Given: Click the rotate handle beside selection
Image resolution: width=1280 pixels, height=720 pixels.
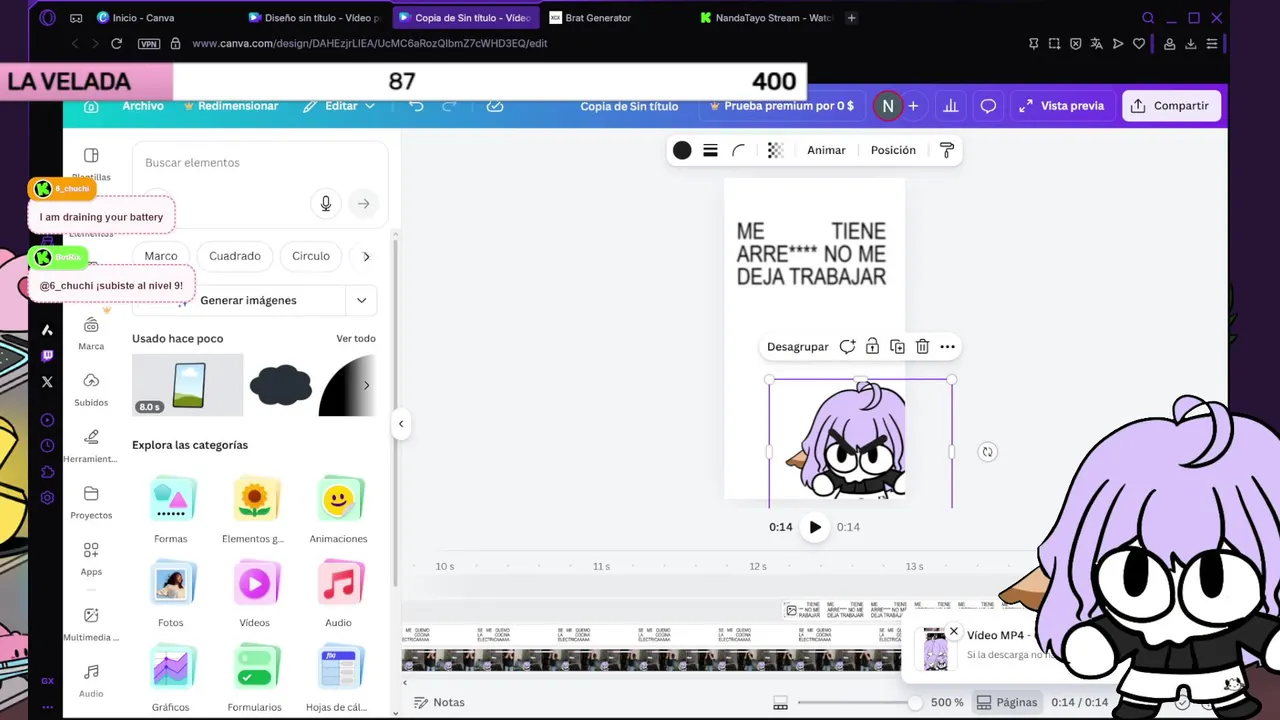Looking at the screenshot, I should tap(987, 452).
